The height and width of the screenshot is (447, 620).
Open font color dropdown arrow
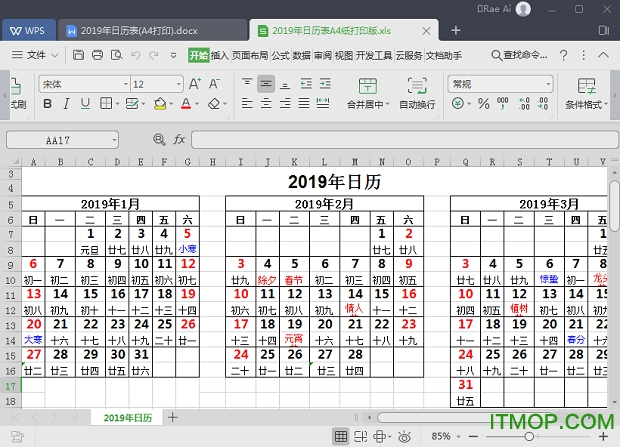[x=197, y=104]
